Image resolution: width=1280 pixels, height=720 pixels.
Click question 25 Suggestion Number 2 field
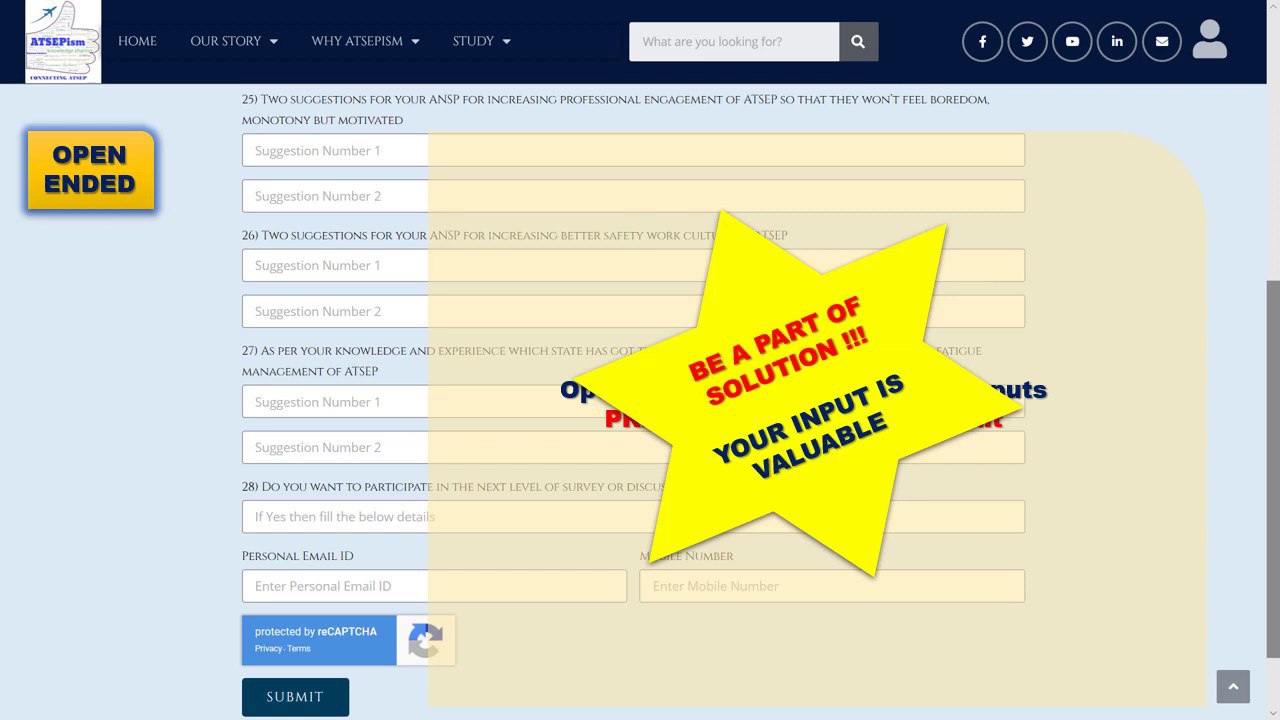pyautogui.click(x=633, y=196)
